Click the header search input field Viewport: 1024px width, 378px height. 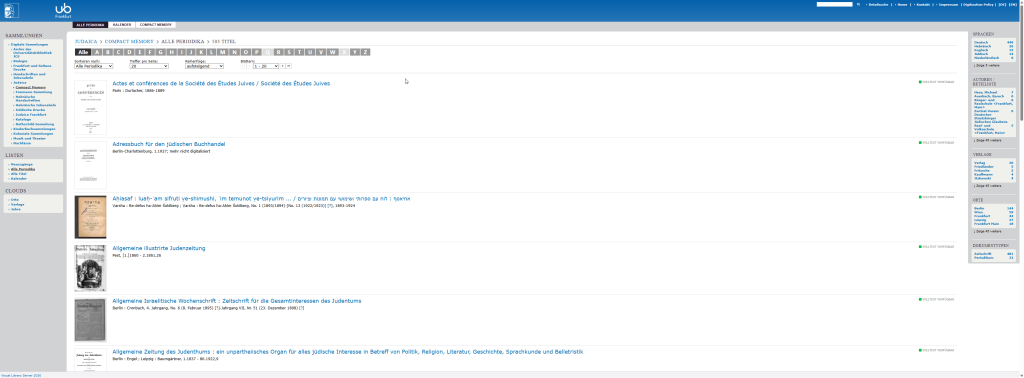pyautogui.click(x=835, y=5)
